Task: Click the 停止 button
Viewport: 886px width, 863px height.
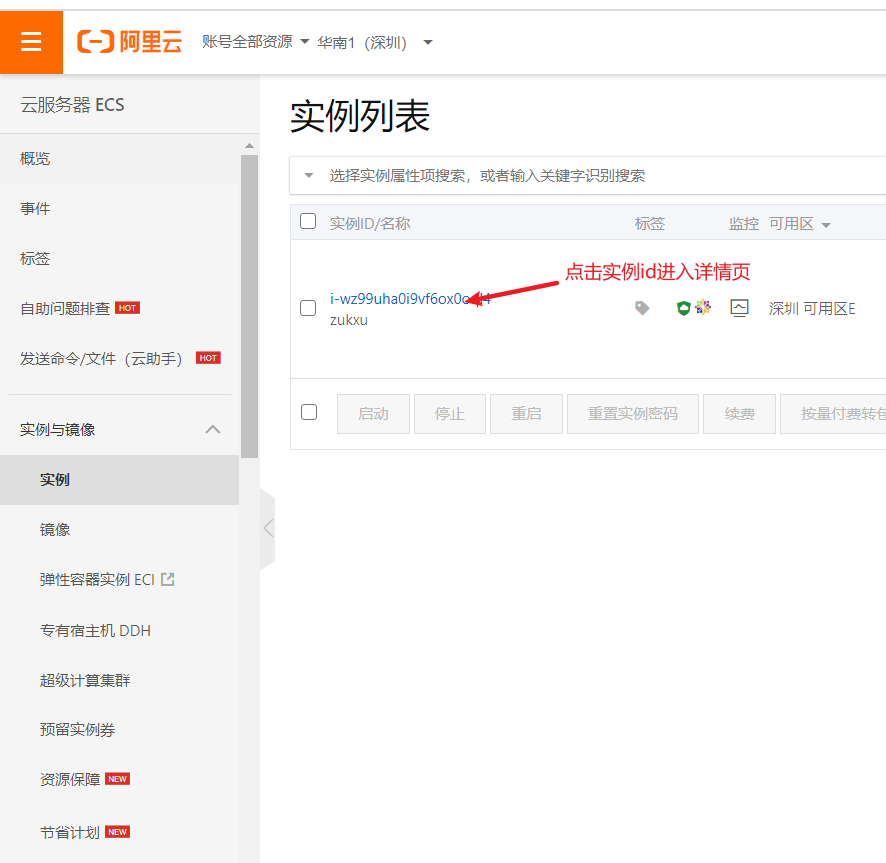Action: (450, 414)
